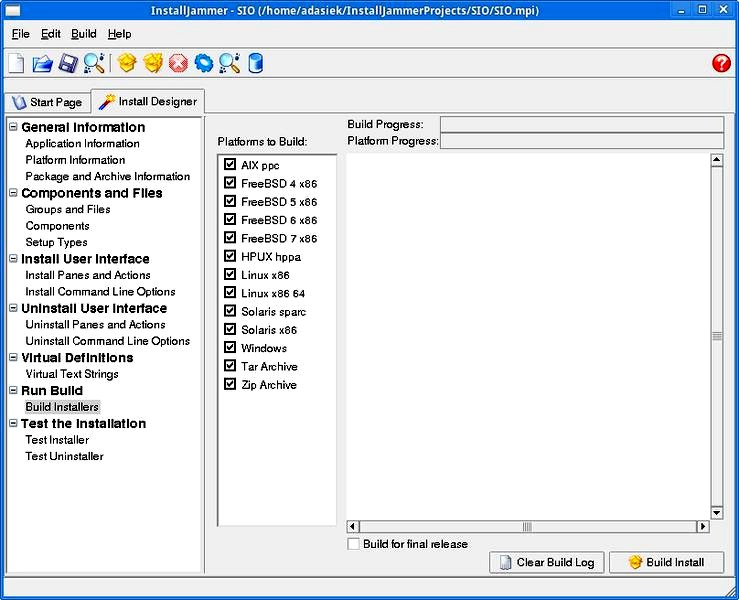Switch to the Start Page tab
The width and height of the screenshot is (739, 600).
tap(47, 102)
